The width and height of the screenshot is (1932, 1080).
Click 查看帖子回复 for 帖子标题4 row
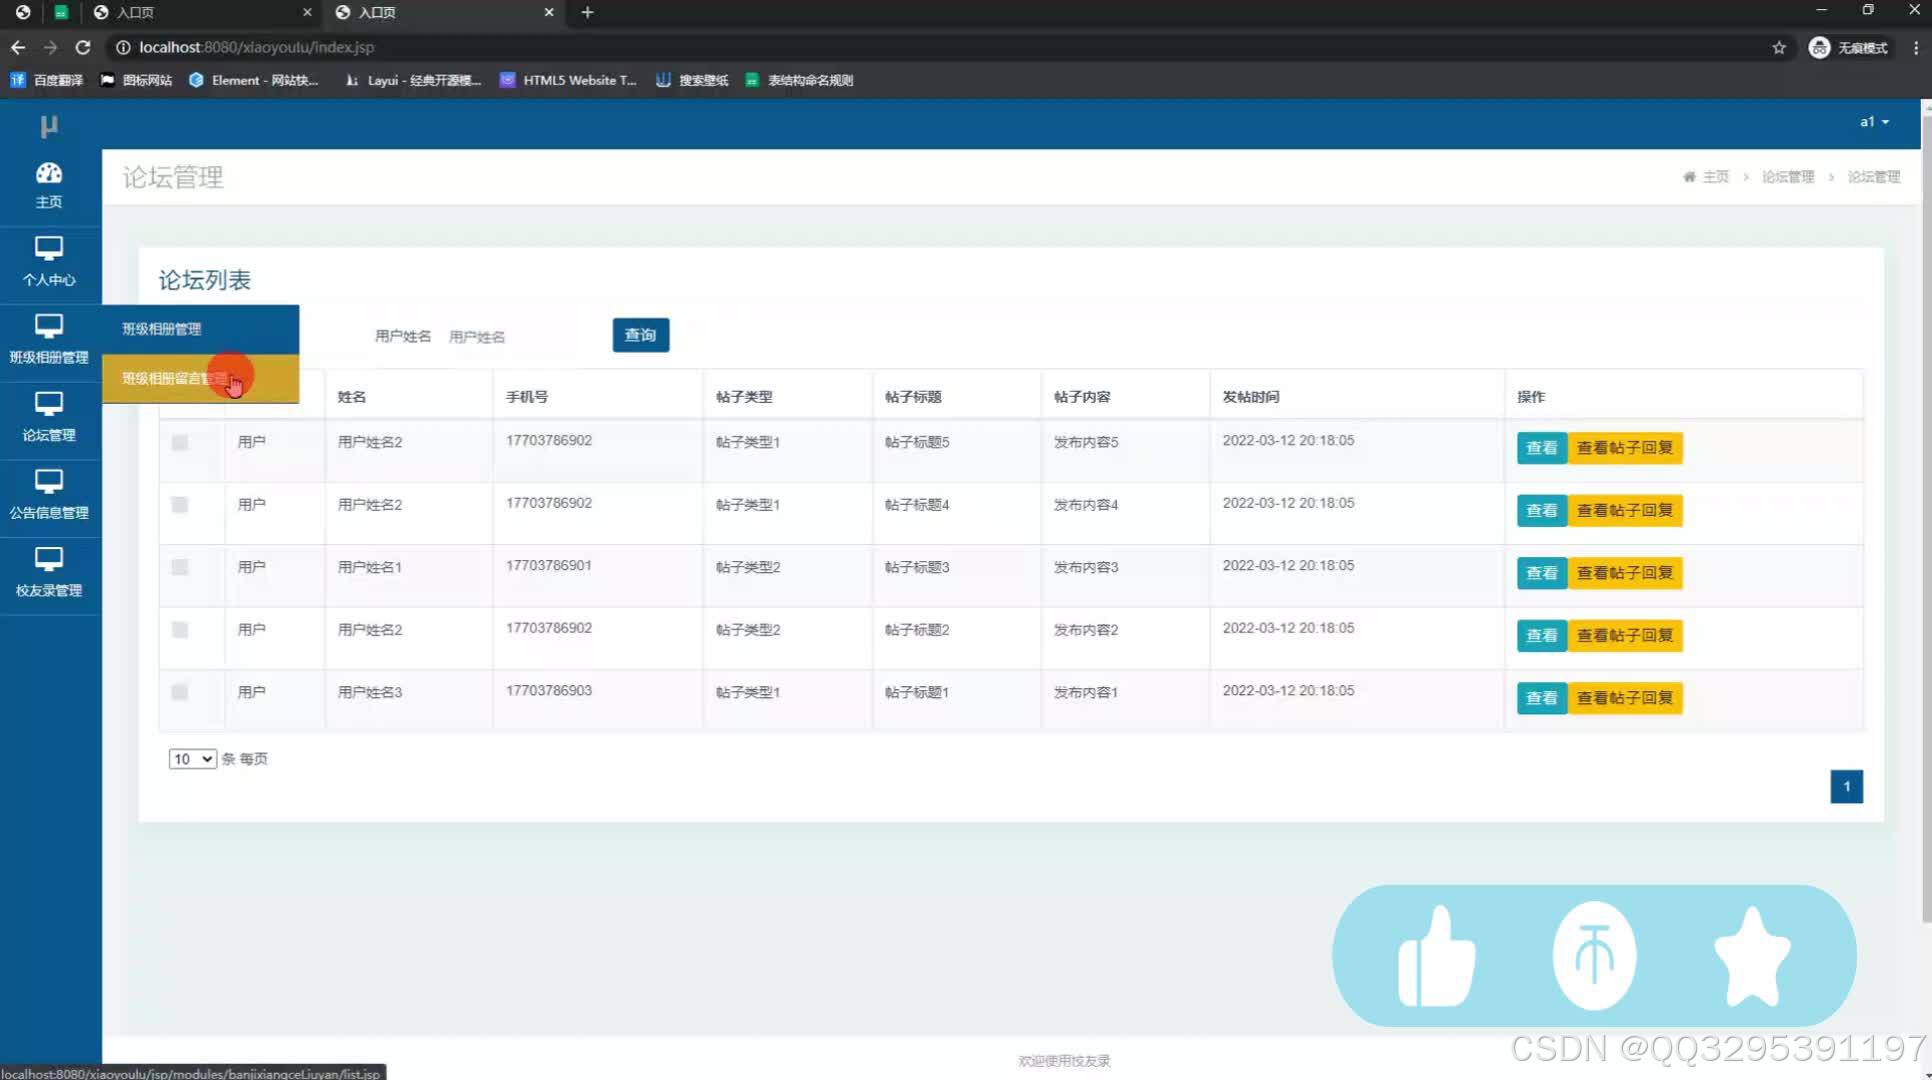coord(1625,511)
